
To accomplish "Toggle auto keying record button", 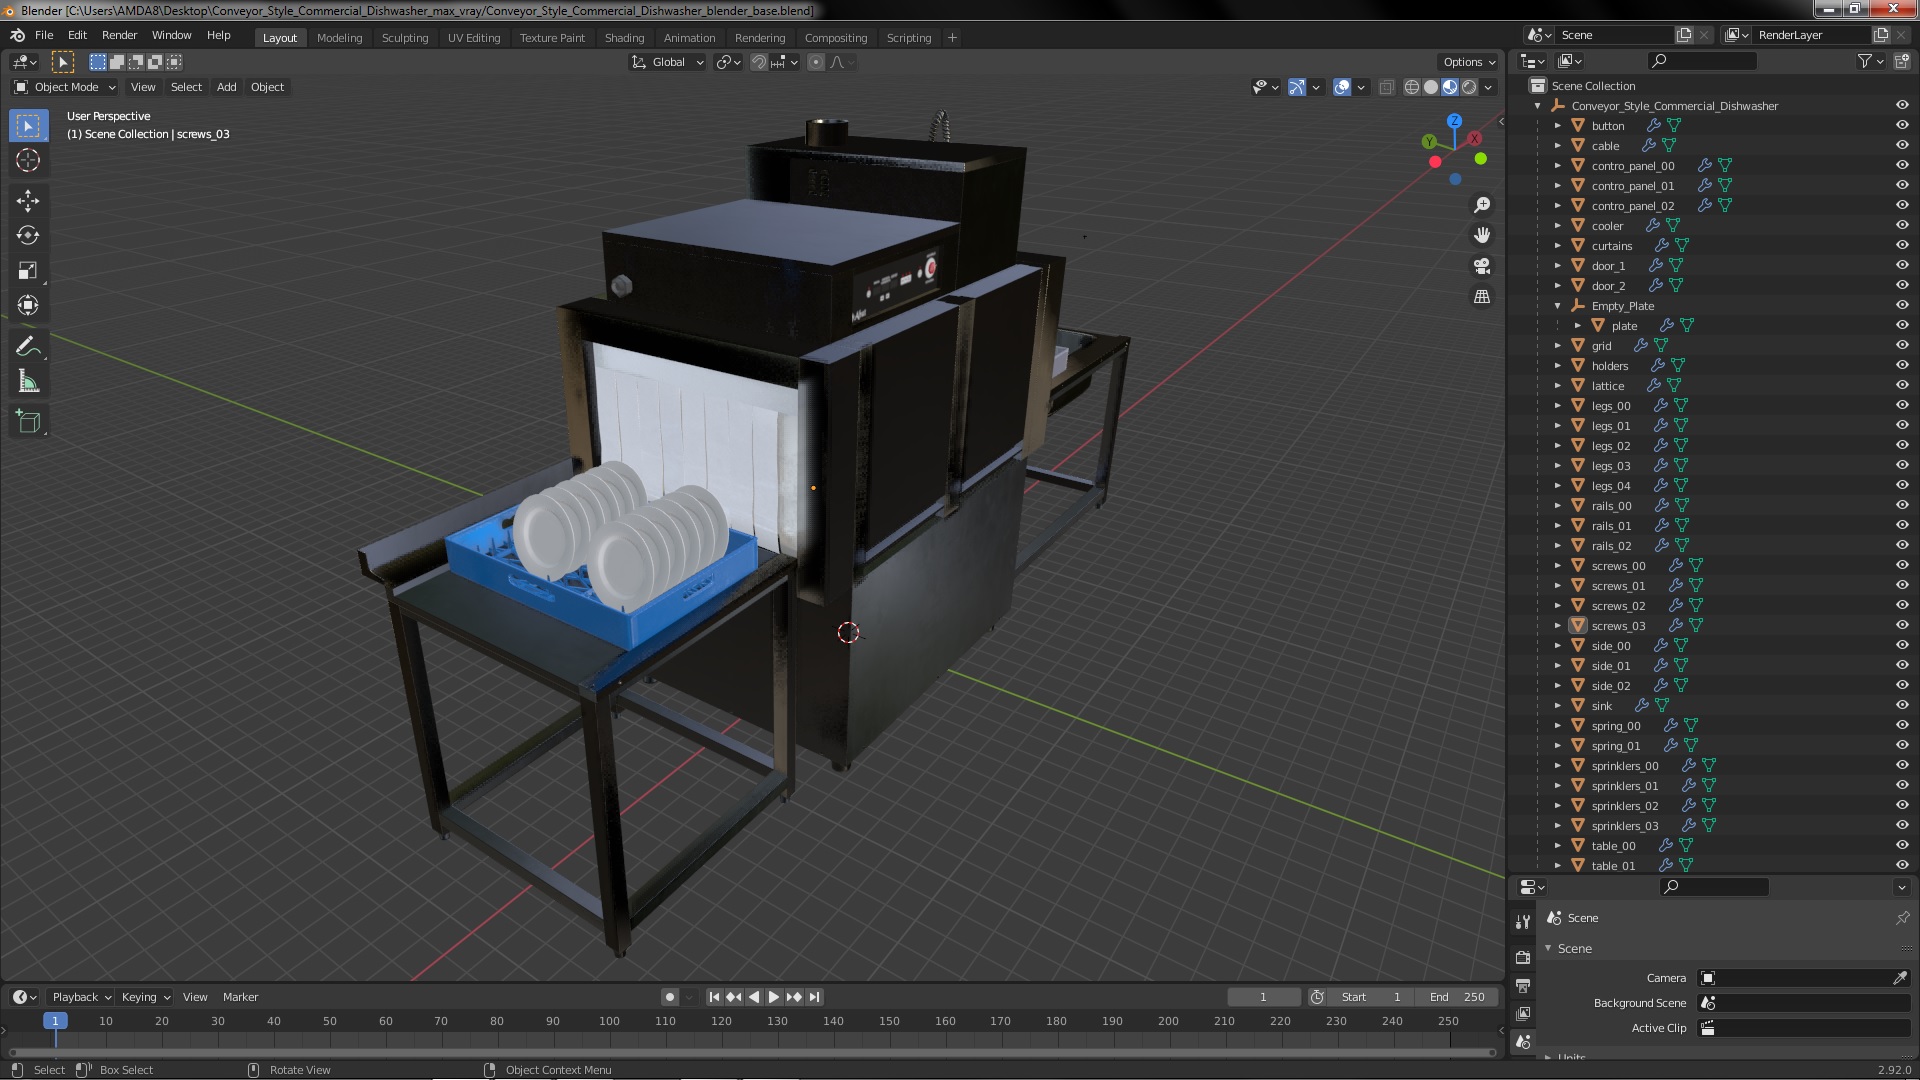I will tap(669, 997).
